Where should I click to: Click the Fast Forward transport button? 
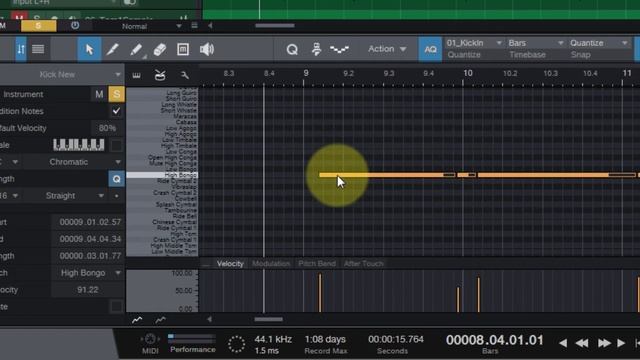click(603, 343)
